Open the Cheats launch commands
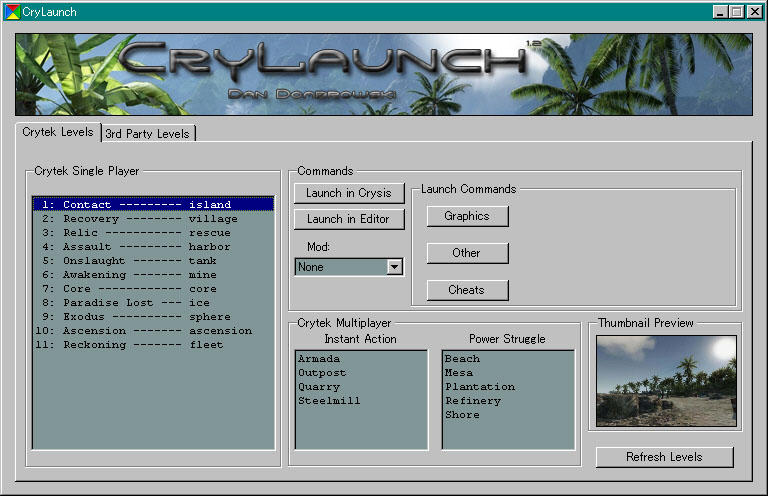The height and width of the screenshot is (496, 768). tap(467, 290)
